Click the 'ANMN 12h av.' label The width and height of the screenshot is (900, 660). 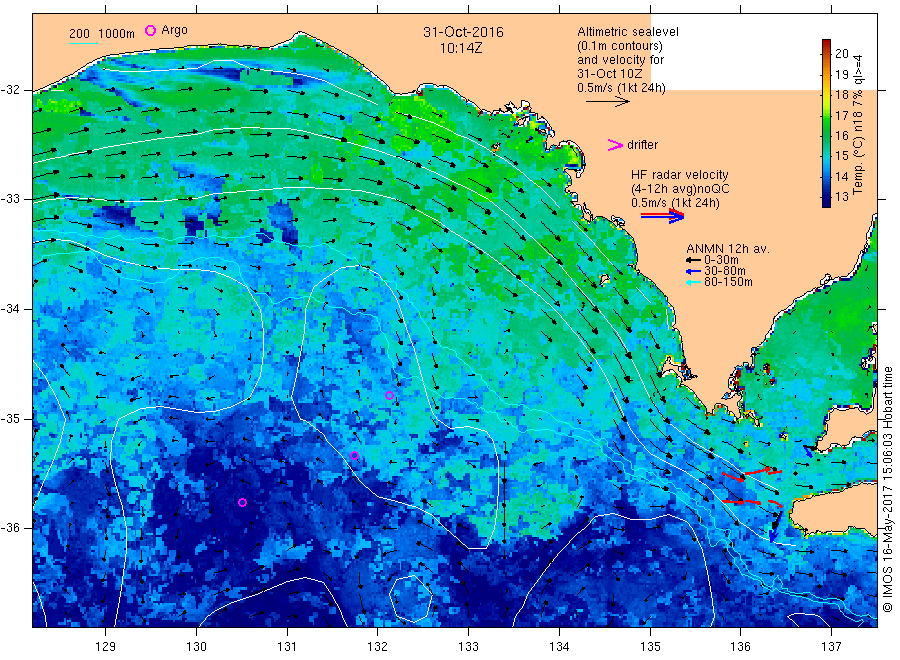point(728,249)
